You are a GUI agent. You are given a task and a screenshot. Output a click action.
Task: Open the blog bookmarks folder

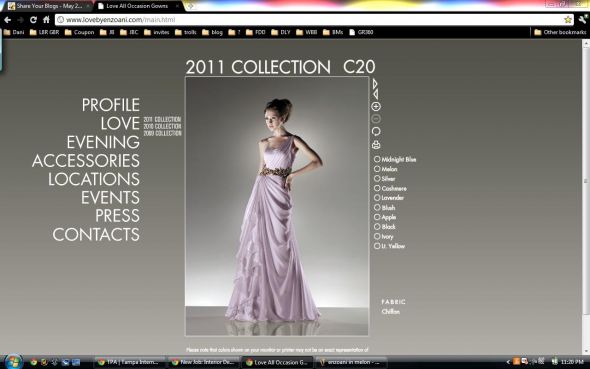[x=213, y=32]
